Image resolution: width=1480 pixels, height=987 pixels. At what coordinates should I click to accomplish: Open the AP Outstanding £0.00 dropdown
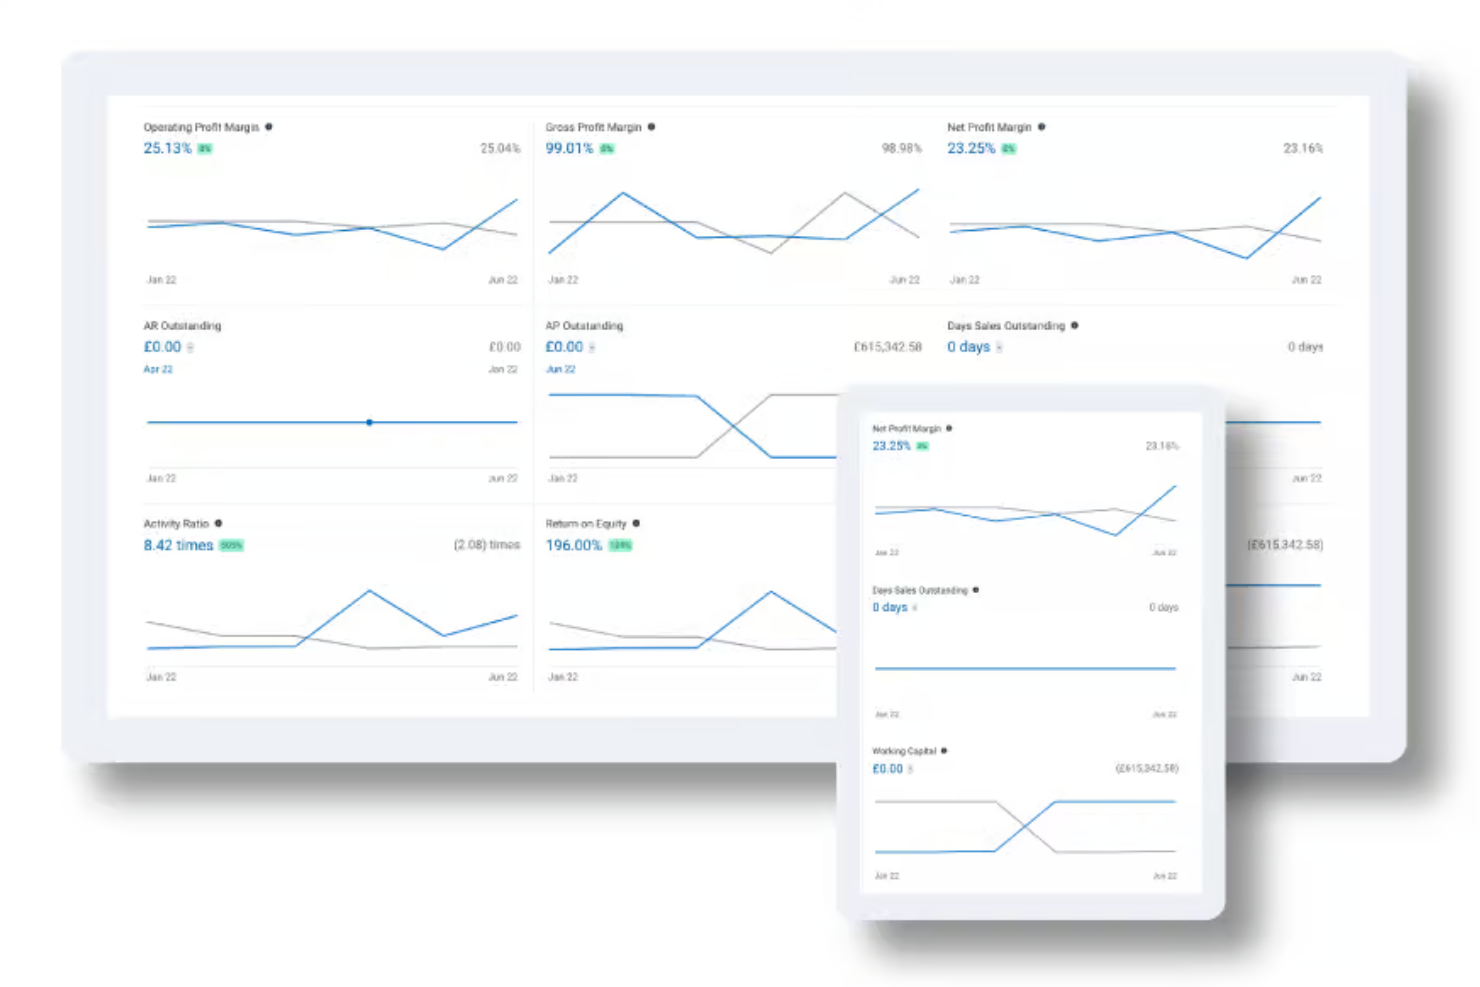tap(592, 347)
